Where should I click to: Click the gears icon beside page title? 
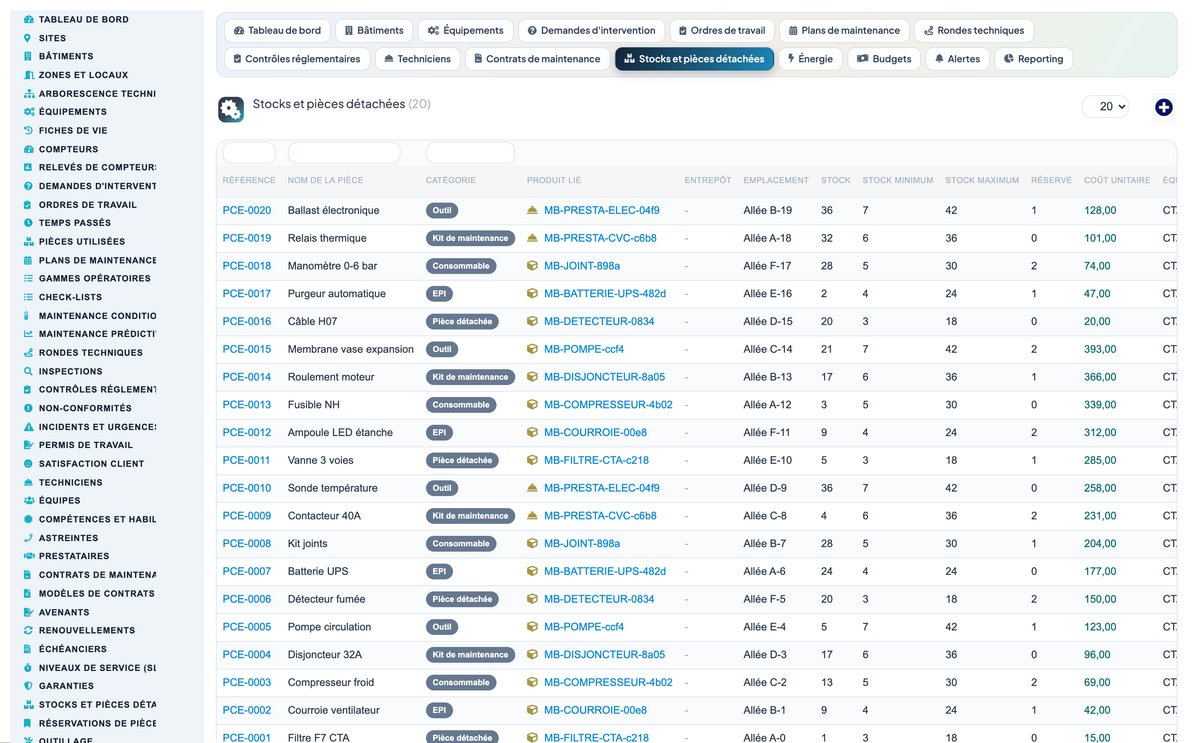tap(231, 110)
